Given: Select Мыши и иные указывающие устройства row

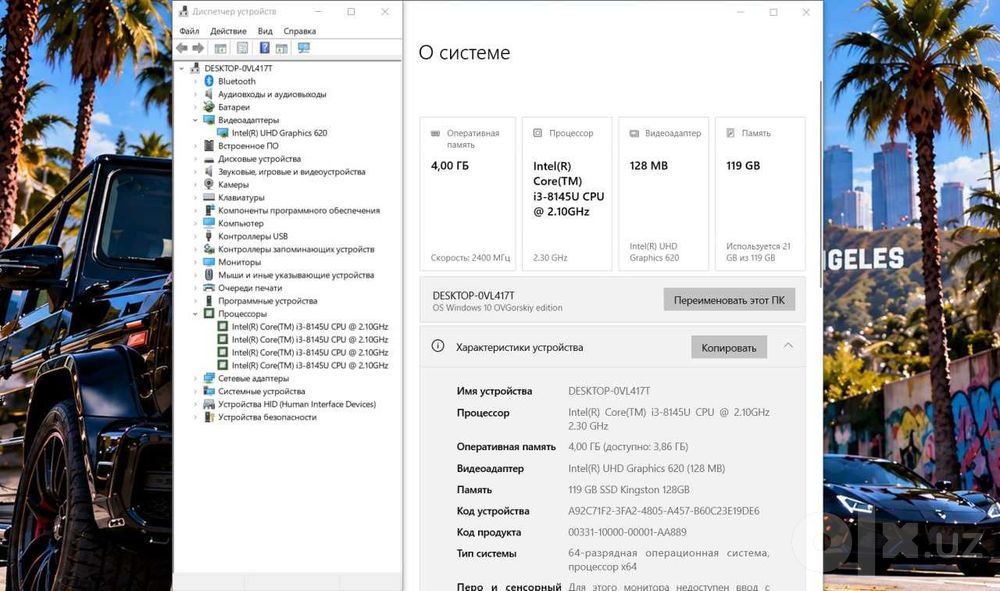Looking at the screenshot, I should (296, 275).
